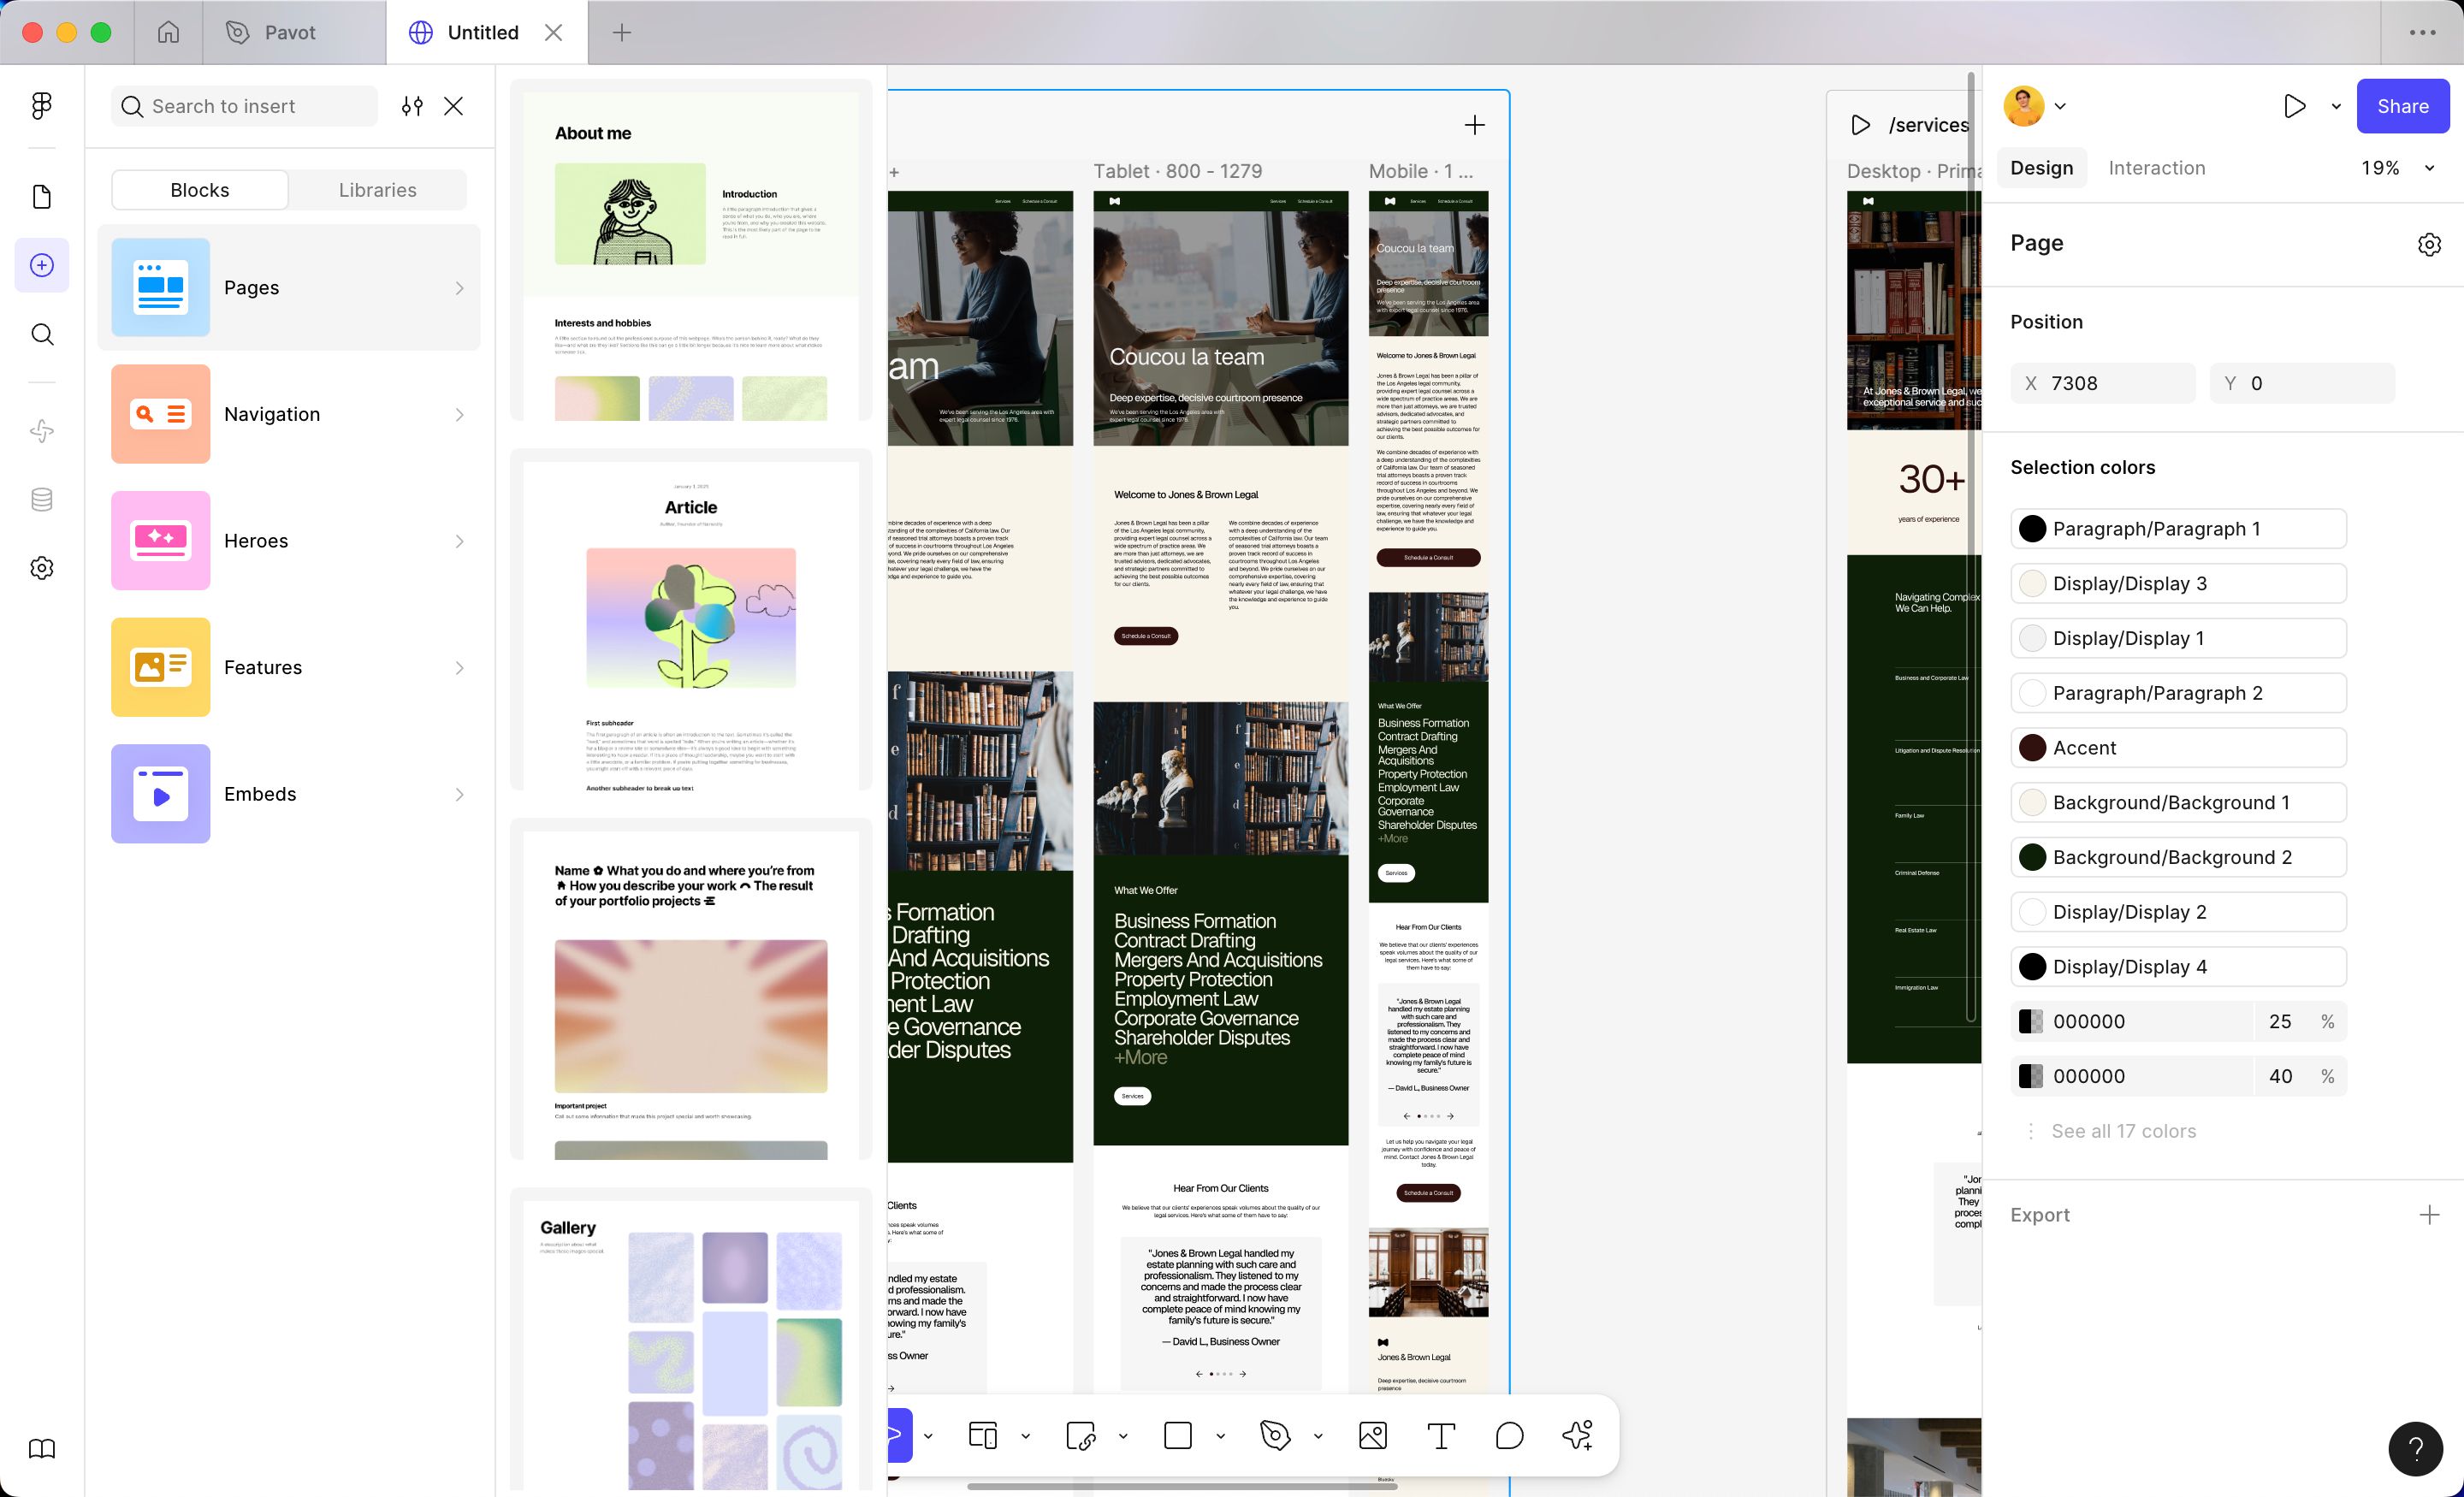The width and height of the screenshot is (2464, 1497).
Task: Select the Text tool
Action: point(1441,1436)
